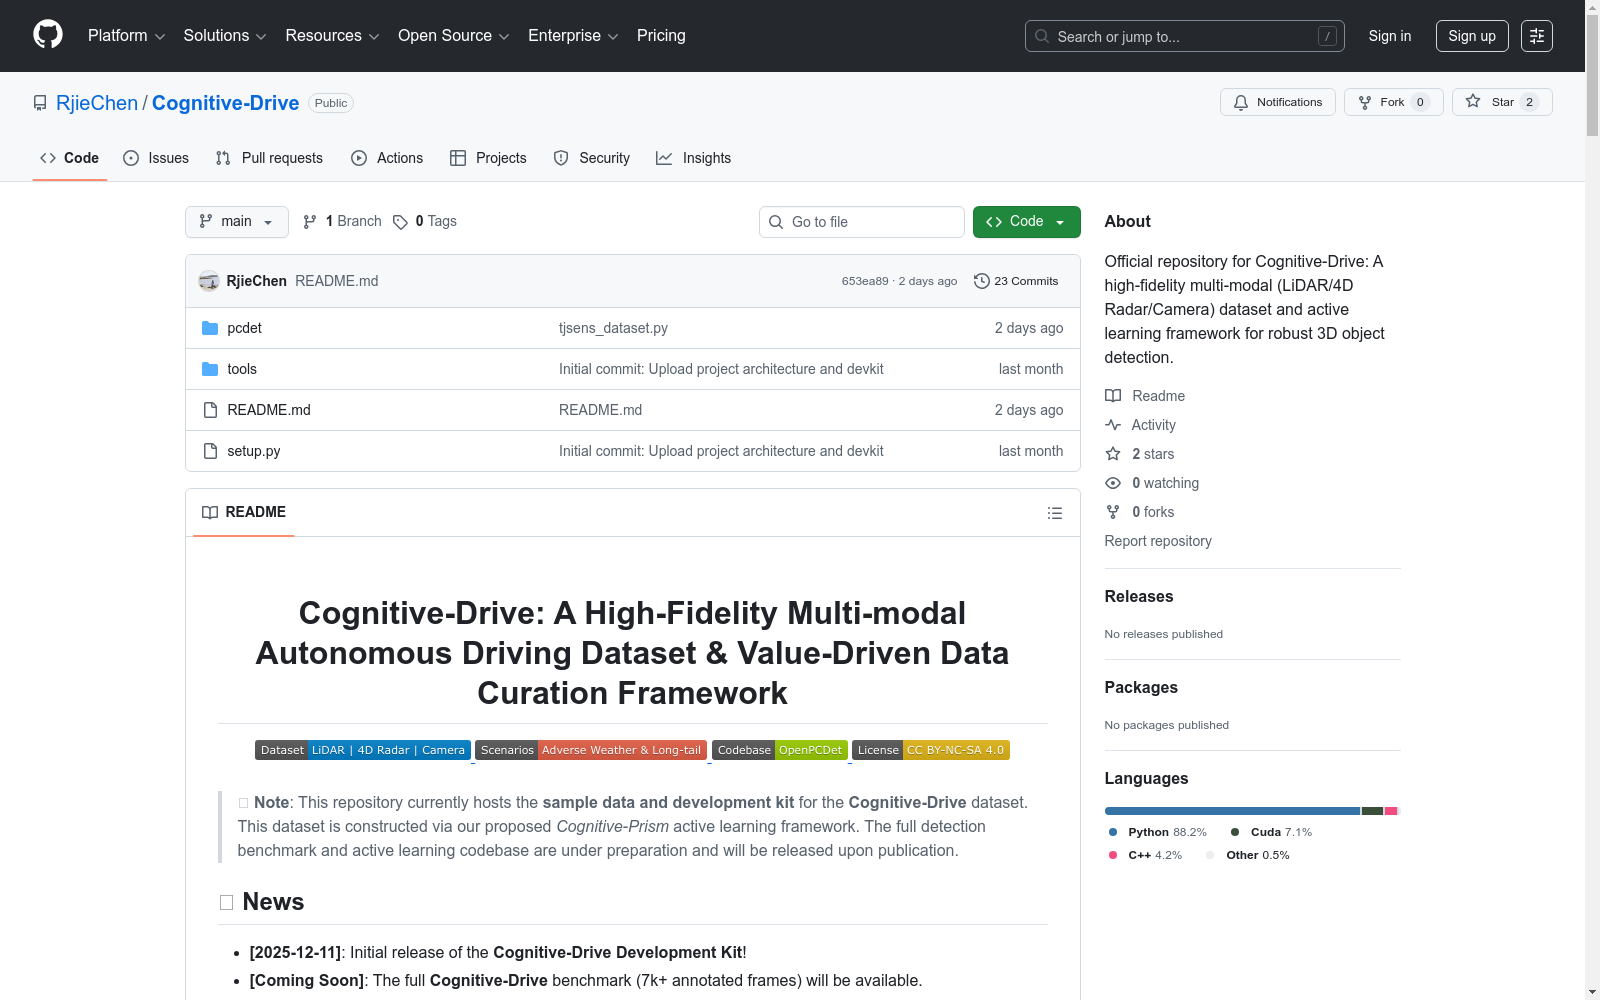Open commit 653ea89 link

[865, 281]
